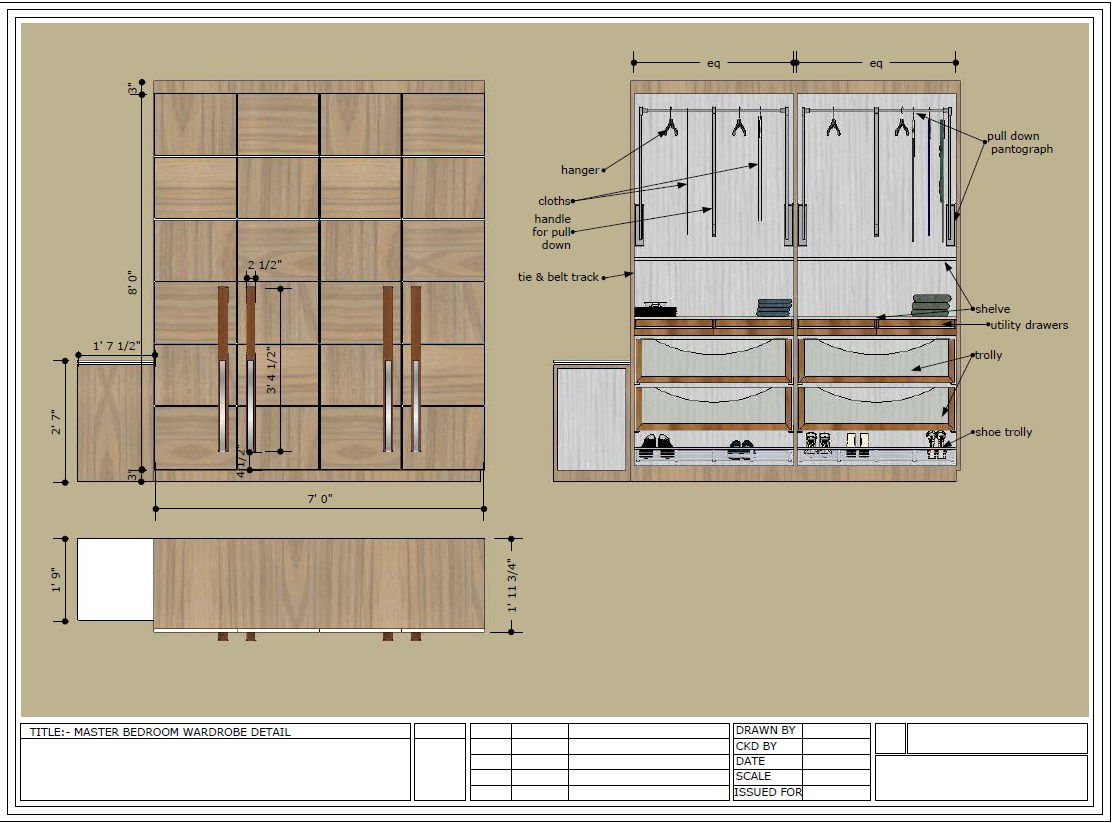Select the SCALE field in title block
This screenshot has width=1117, height=823.
tap(753, 776)
